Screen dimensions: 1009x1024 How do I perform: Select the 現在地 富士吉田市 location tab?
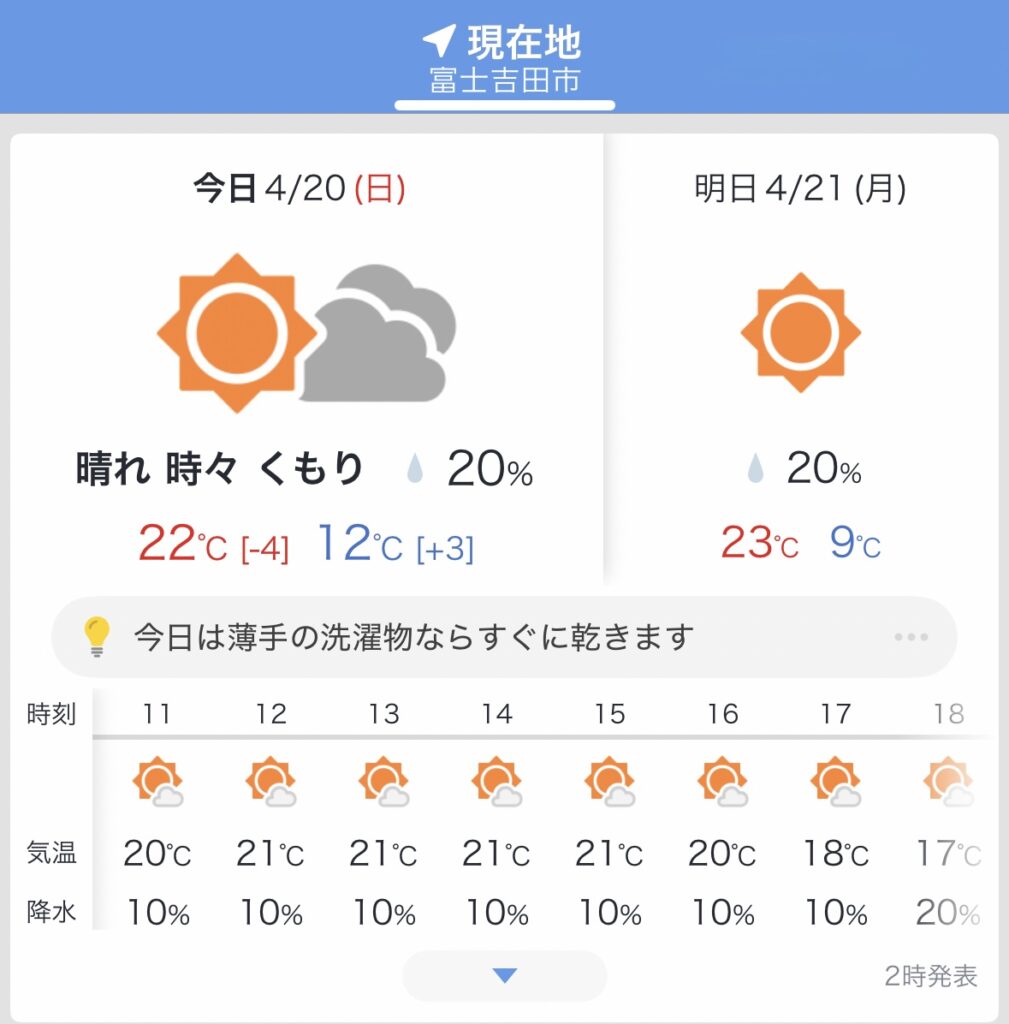505,60
